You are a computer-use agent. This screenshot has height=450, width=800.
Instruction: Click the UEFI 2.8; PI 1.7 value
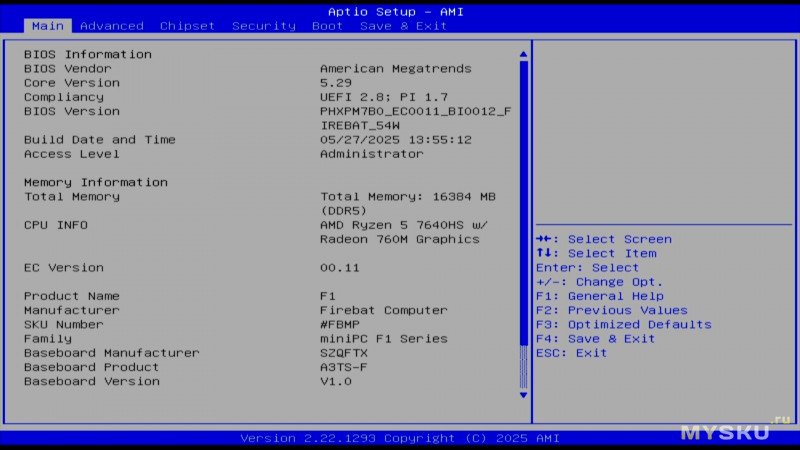384,97
